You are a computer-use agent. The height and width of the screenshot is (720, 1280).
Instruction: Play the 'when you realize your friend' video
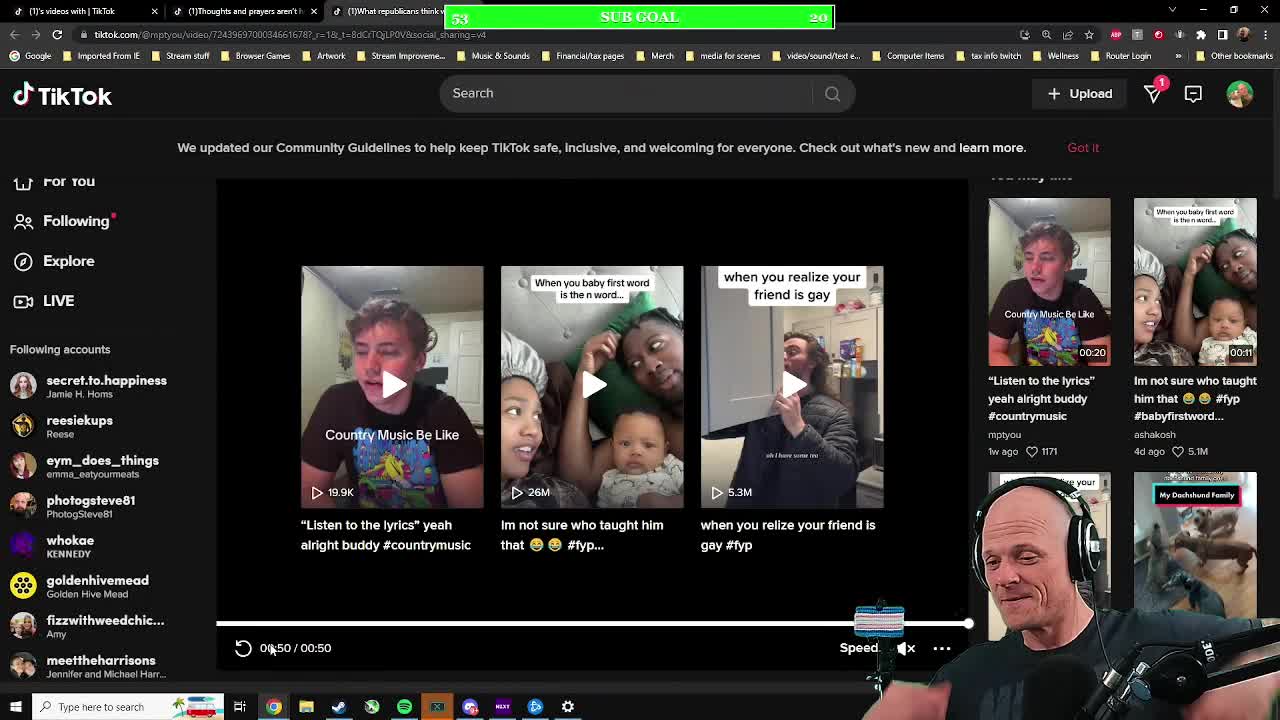792,386
